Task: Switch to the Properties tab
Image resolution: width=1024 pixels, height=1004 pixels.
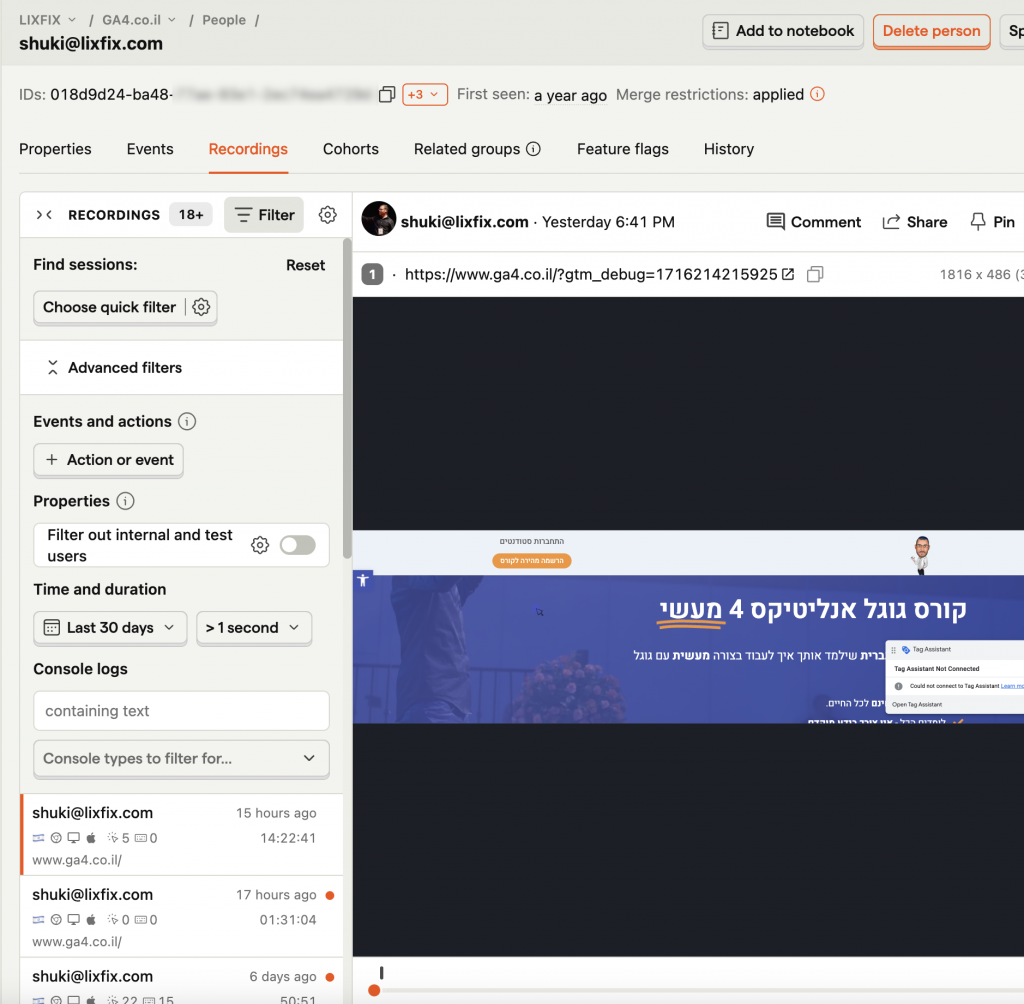Action: pyautogui.click(x=55, y=149)
